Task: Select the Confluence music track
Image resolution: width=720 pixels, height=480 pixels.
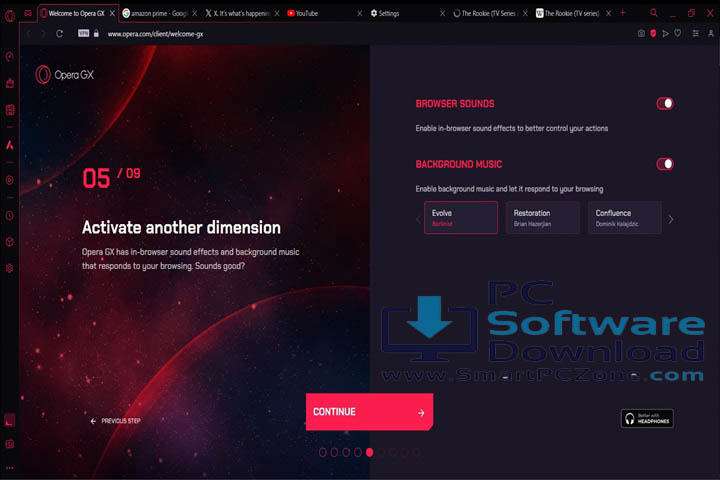Action: 625,218
